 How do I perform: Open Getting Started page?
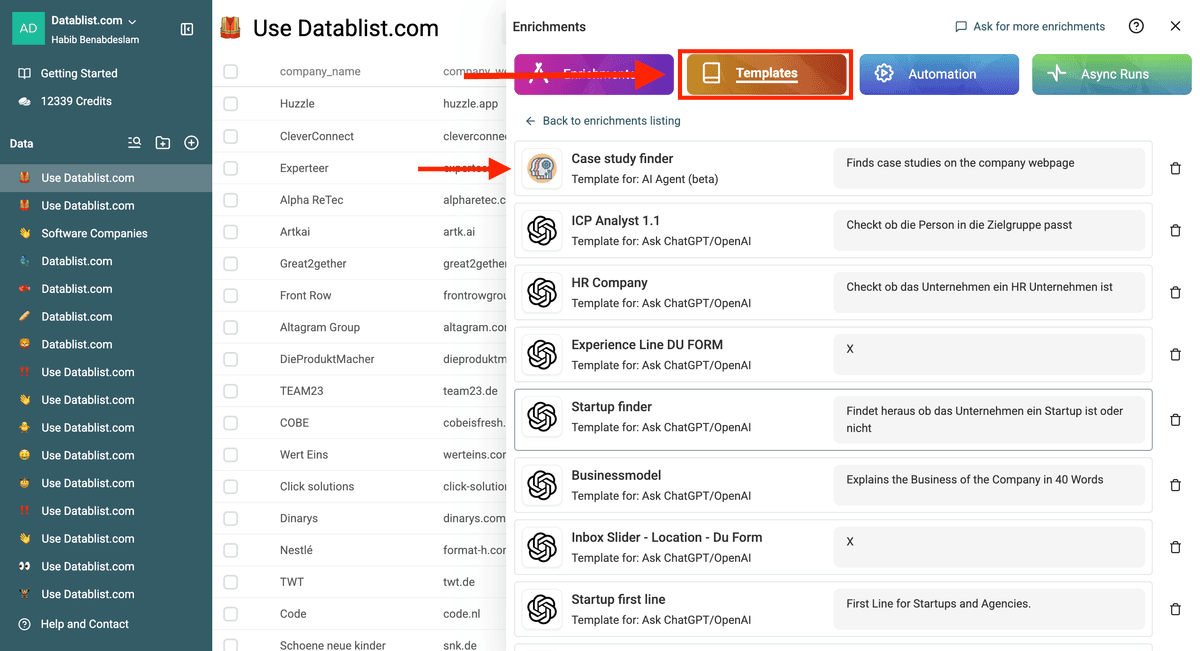point(79,73)
